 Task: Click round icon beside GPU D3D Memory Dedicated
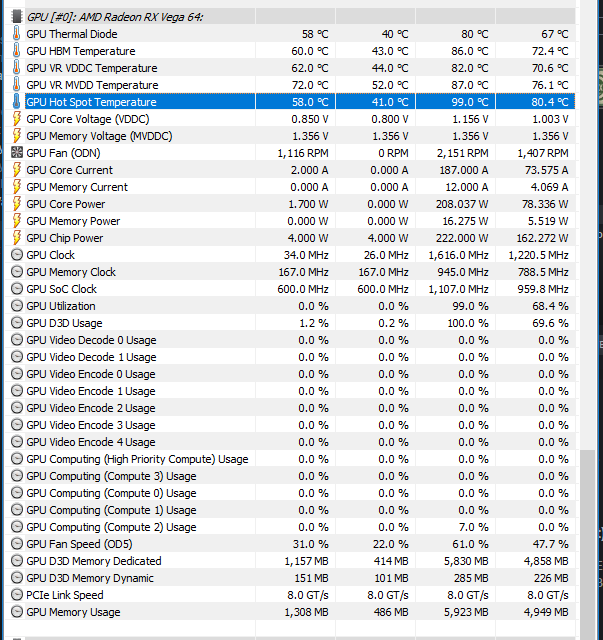point(17,561)
